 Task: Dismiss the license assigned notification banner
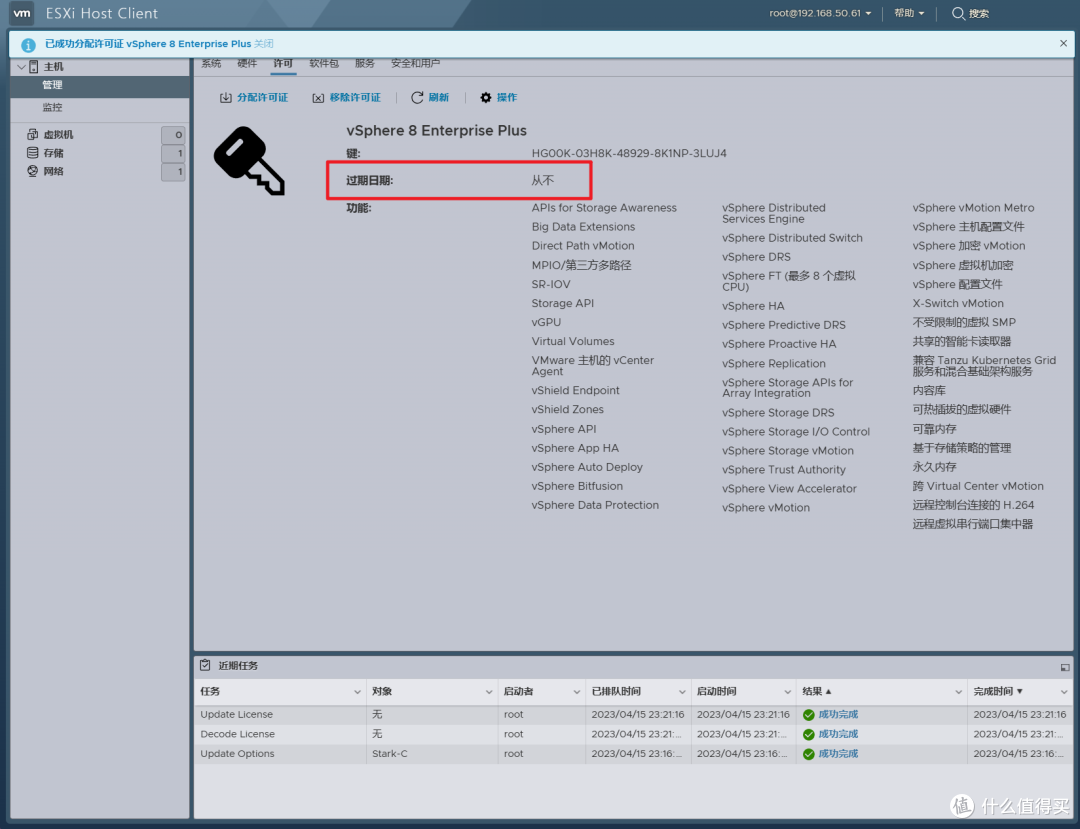click(x=1063, y=44)
